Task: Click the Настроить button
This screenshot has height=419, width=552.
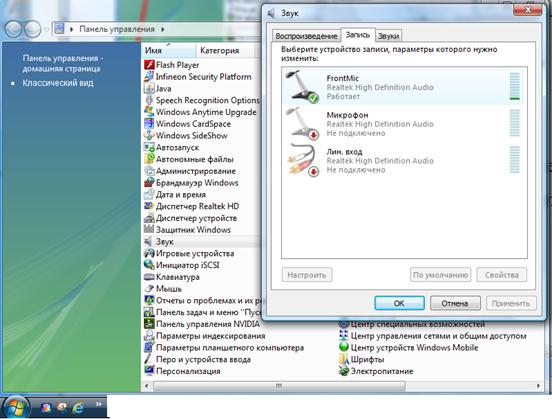Action: [307, 275]
